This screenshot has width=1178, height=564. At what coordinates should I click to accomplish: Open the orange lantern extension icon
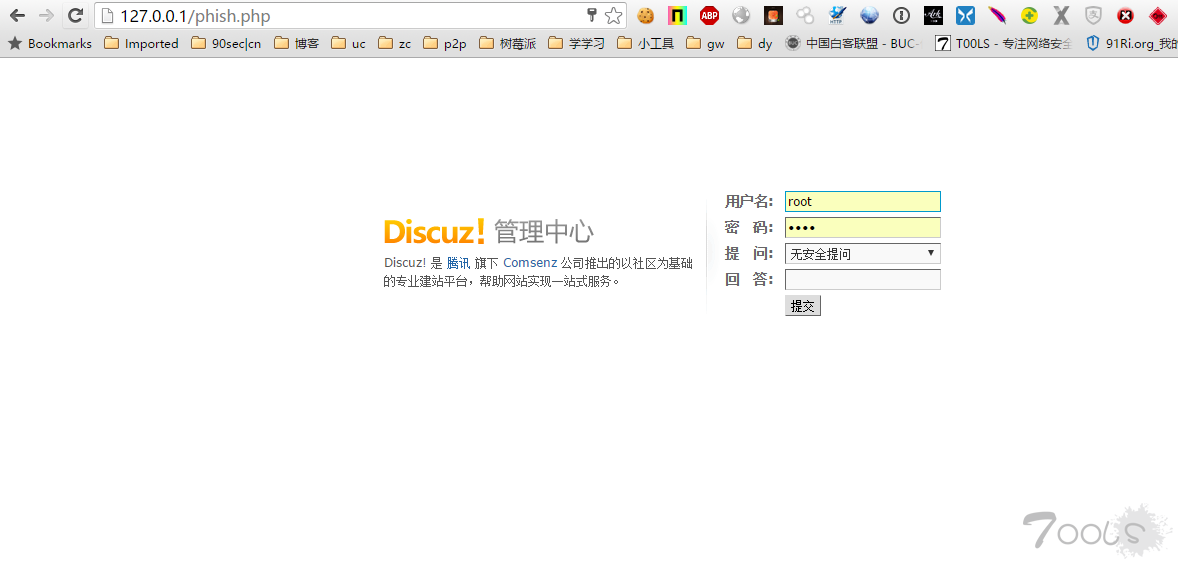(x=773, y=15)
